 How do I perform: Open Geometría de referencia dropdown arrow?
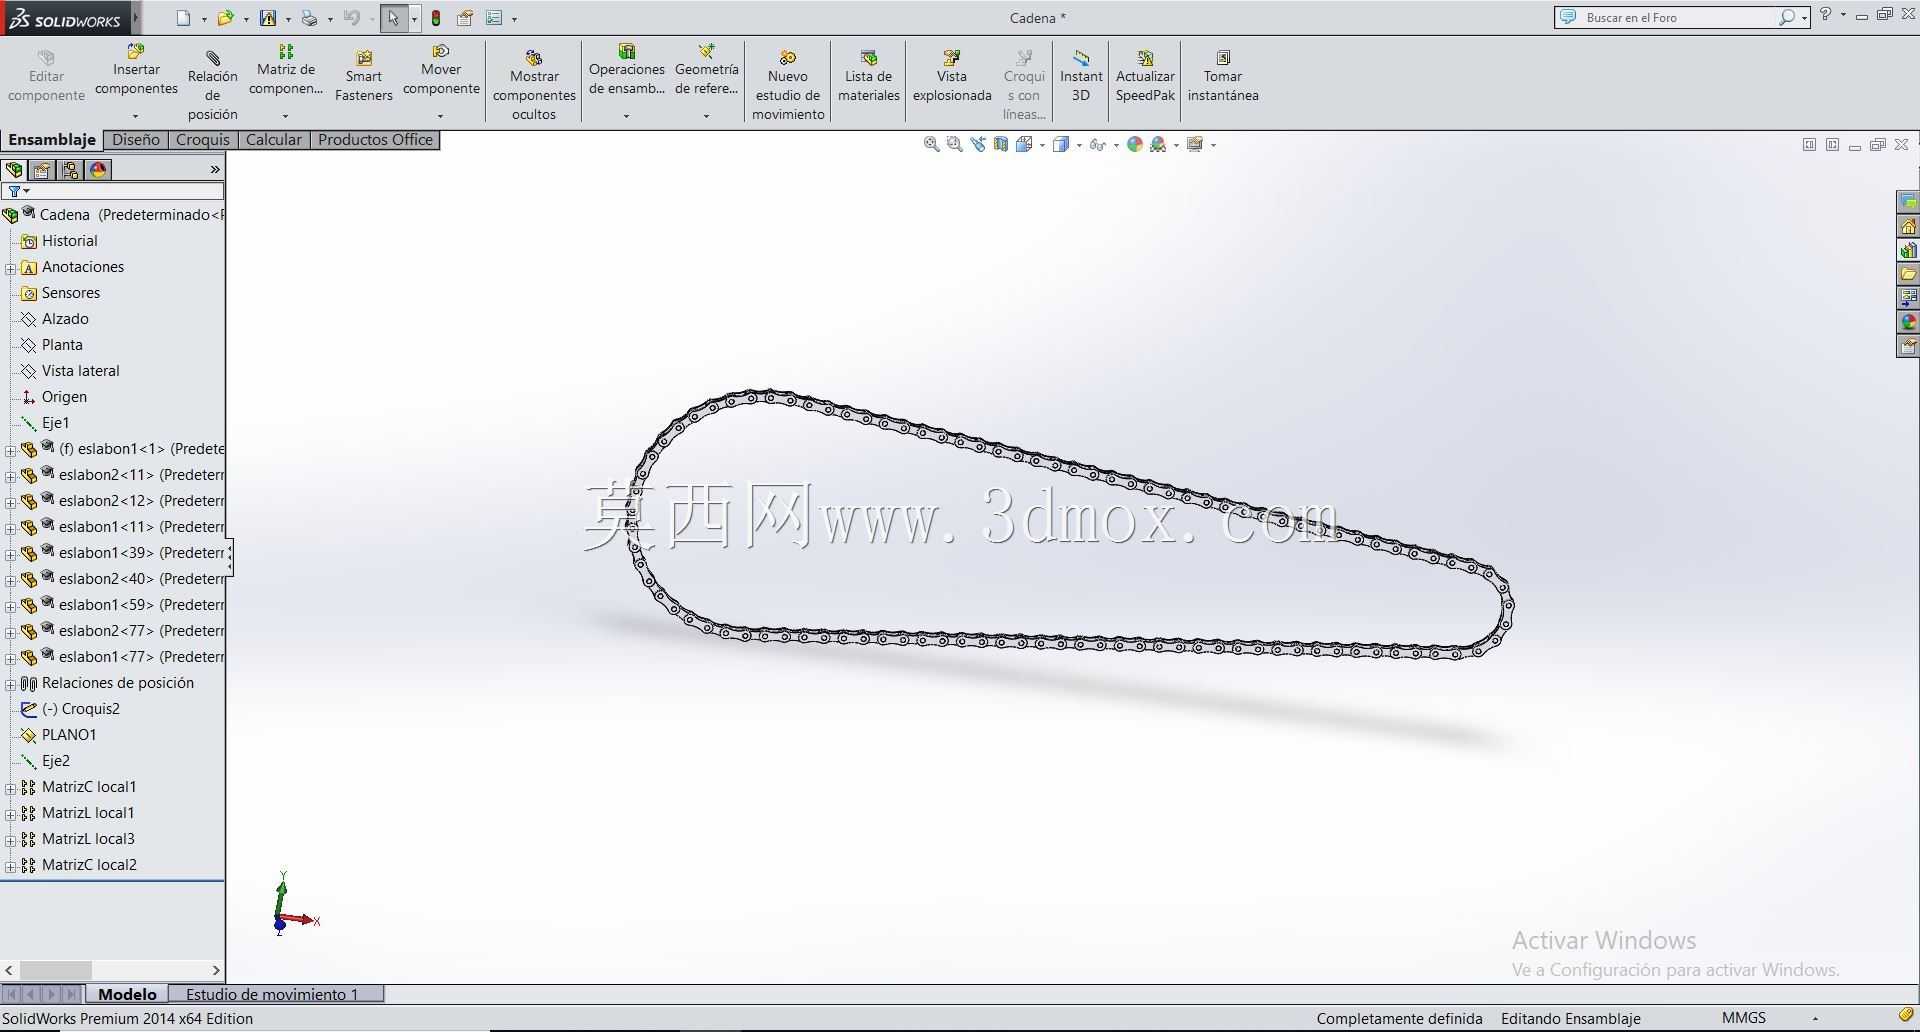point(706,116)
